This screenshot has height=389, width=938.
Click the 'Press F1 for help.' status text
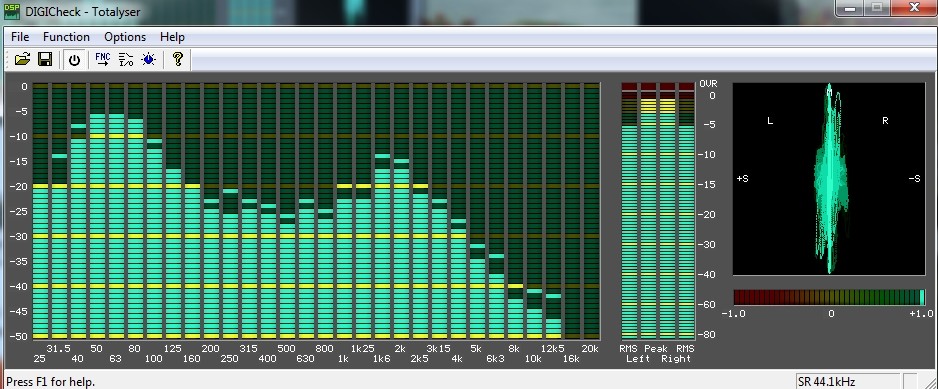coord(51,381)
